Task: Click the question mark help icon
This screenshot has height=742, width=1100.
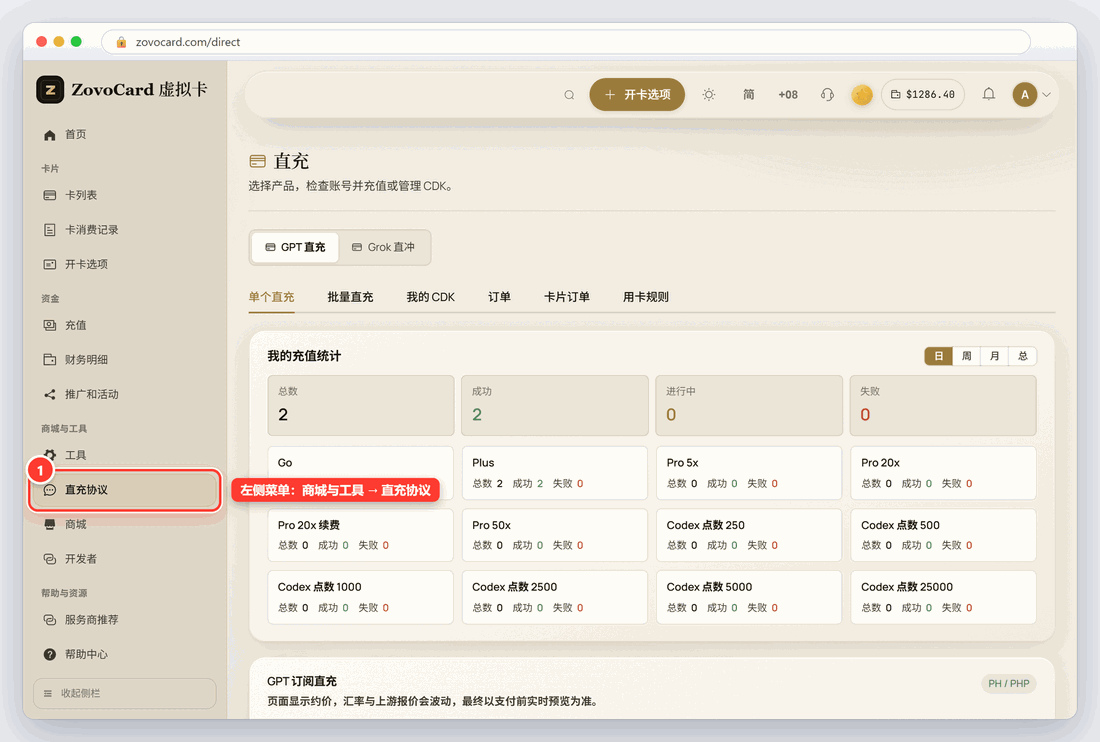Action: coord(50,654)
